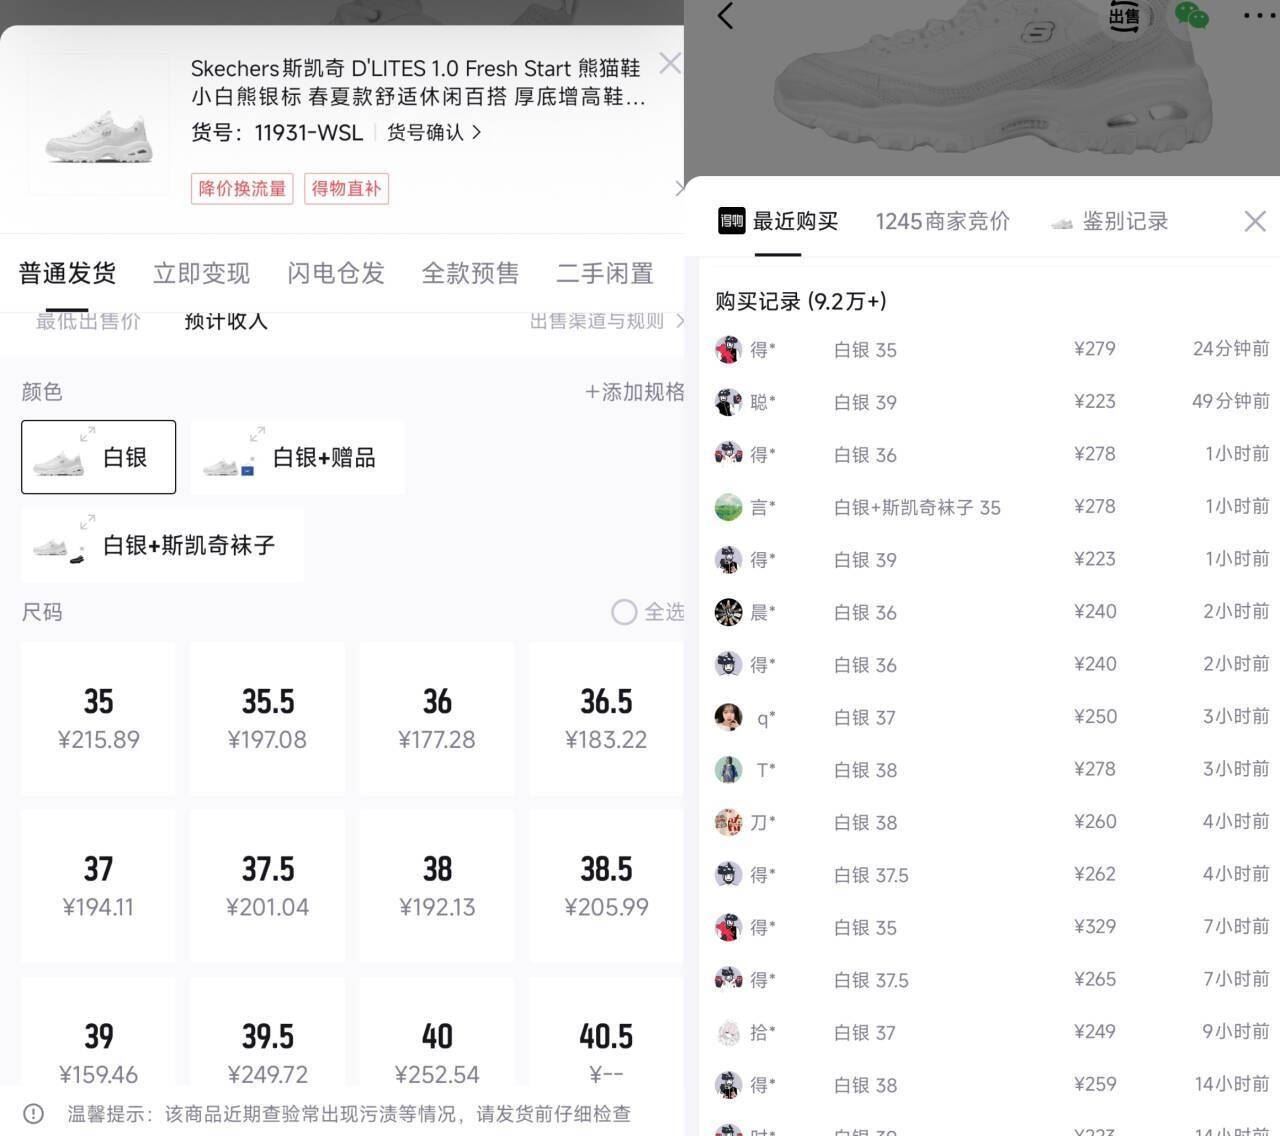Click +添加规格 to add spec
1280x1136 pixels.
(634, 392)
